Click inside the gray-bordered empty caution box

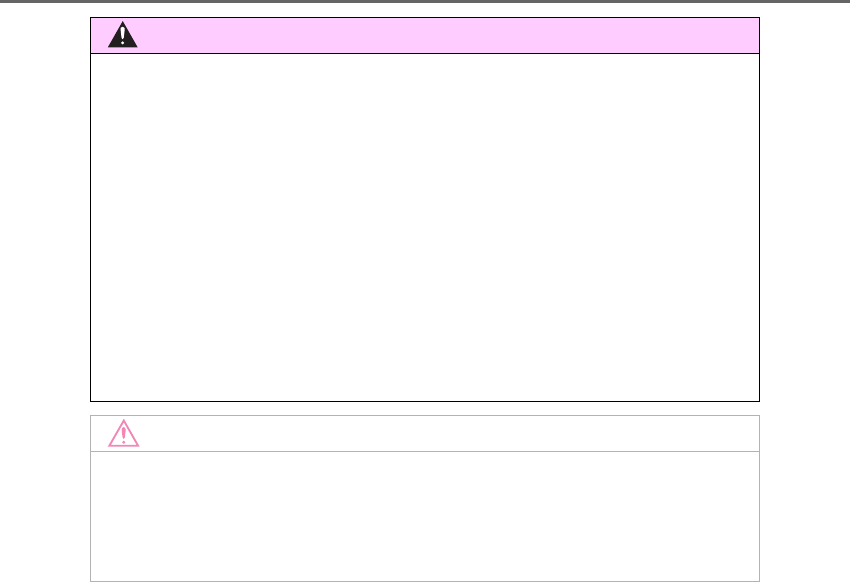click(425, 516)
